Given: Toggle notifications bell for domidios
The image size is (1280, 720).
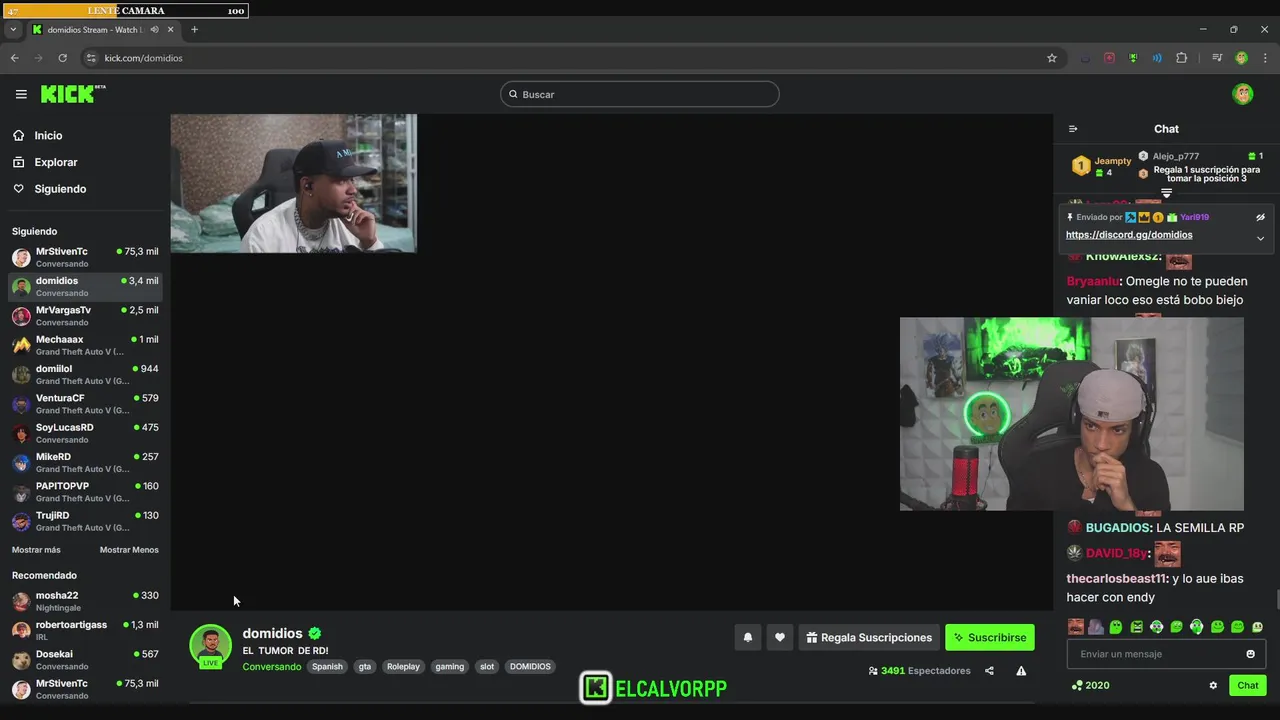Looking at the screenshot, I should [x=747, y=637].
